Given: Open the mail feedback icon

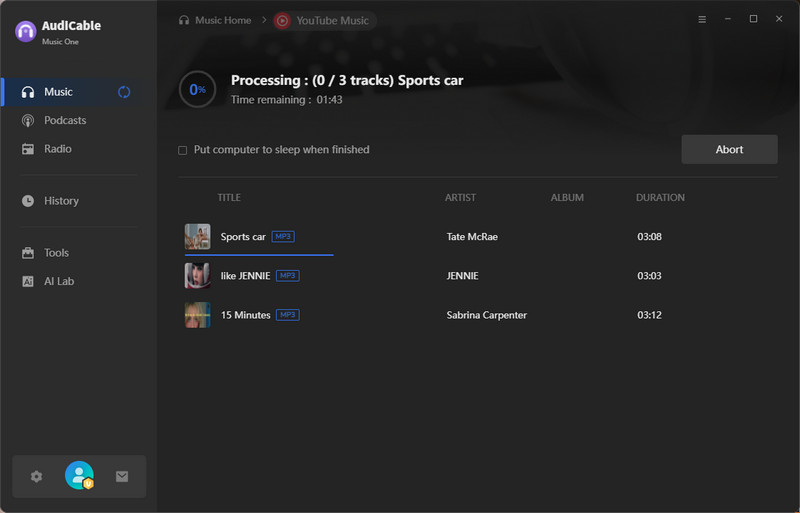Looking at the screenshot, I should [122, 477].
